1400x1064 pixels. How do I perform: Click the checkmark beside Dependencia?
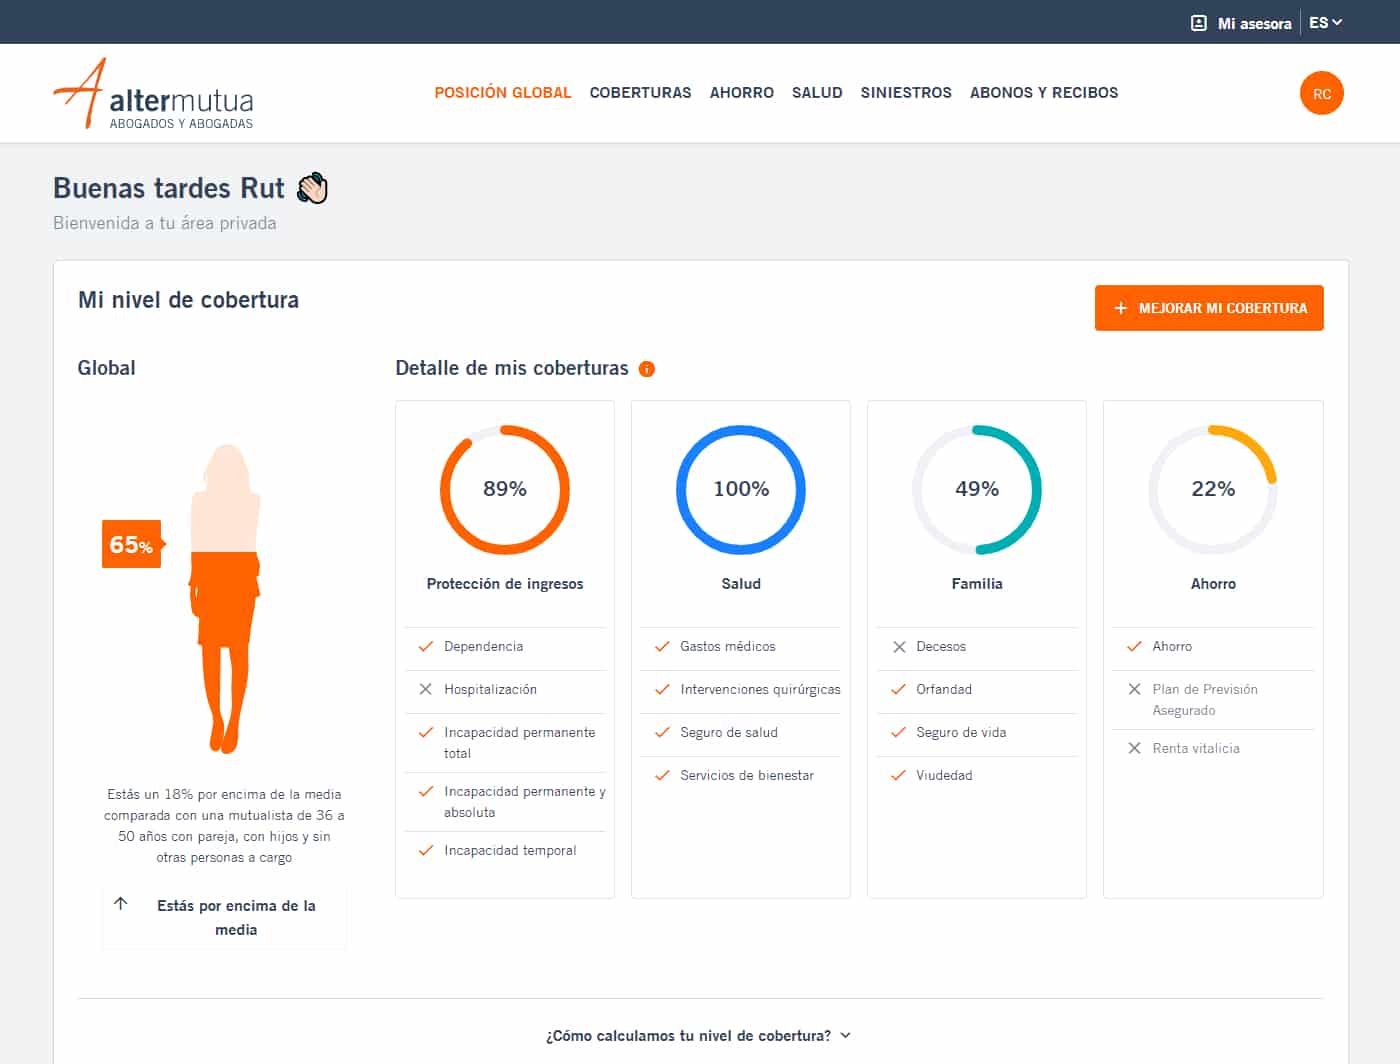click(x=425, y=646)
